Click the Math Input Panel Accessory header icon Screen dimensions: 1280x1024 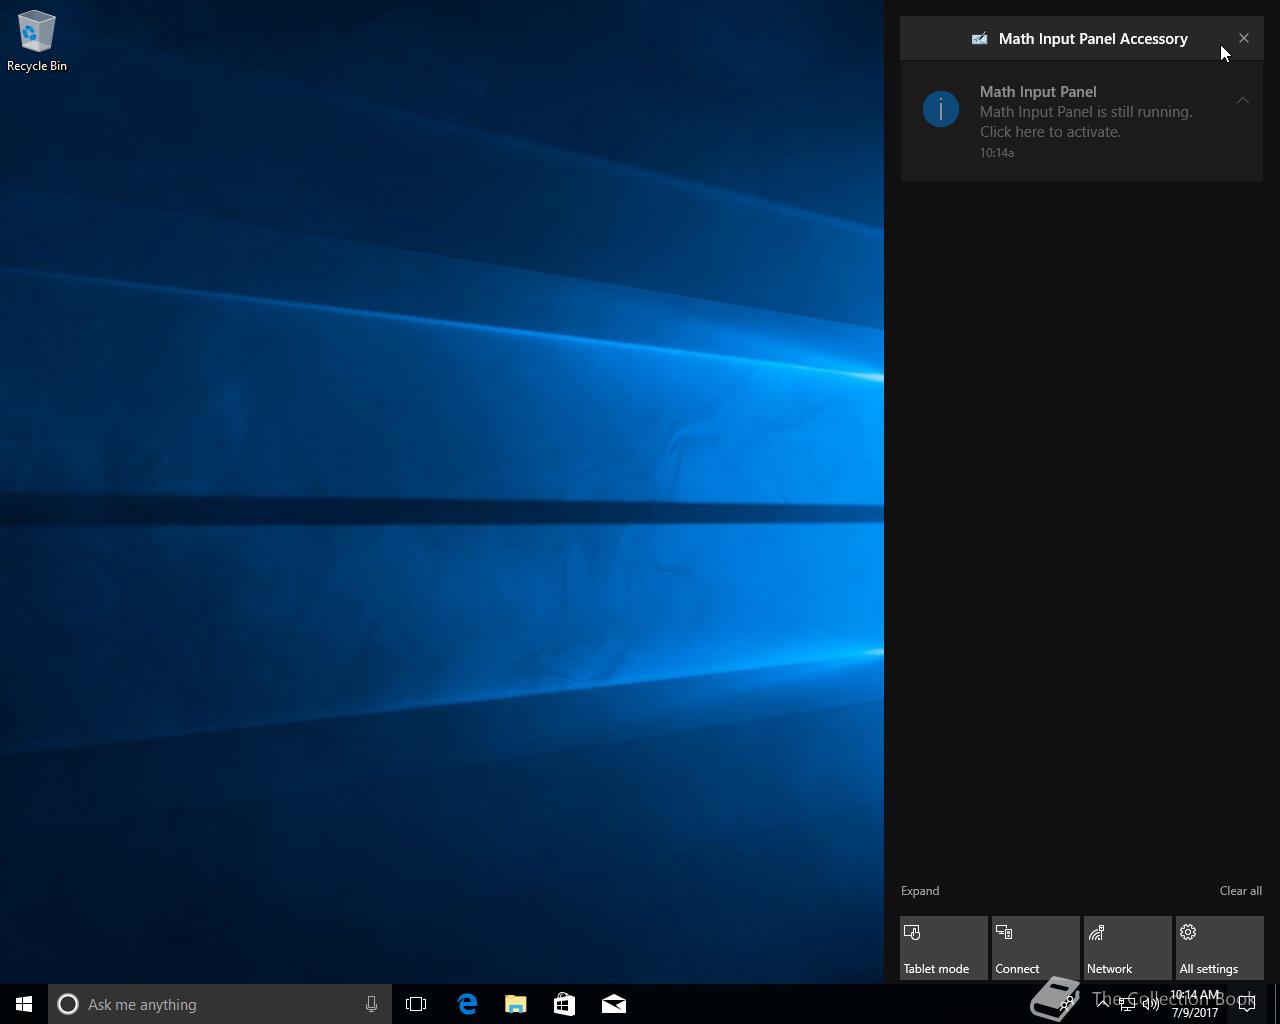click(x=979, y=39)
